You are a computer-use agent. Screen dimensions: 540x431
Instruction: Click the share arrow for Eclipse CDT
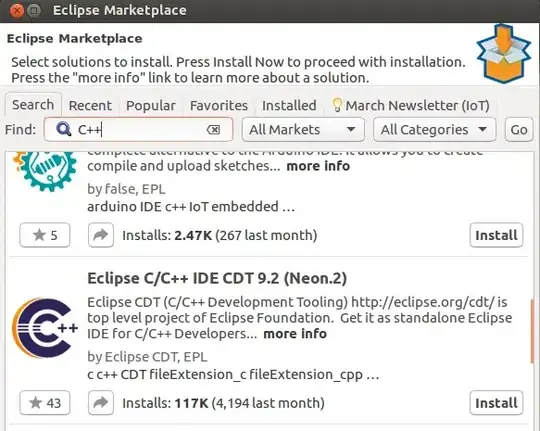[101, 403]
